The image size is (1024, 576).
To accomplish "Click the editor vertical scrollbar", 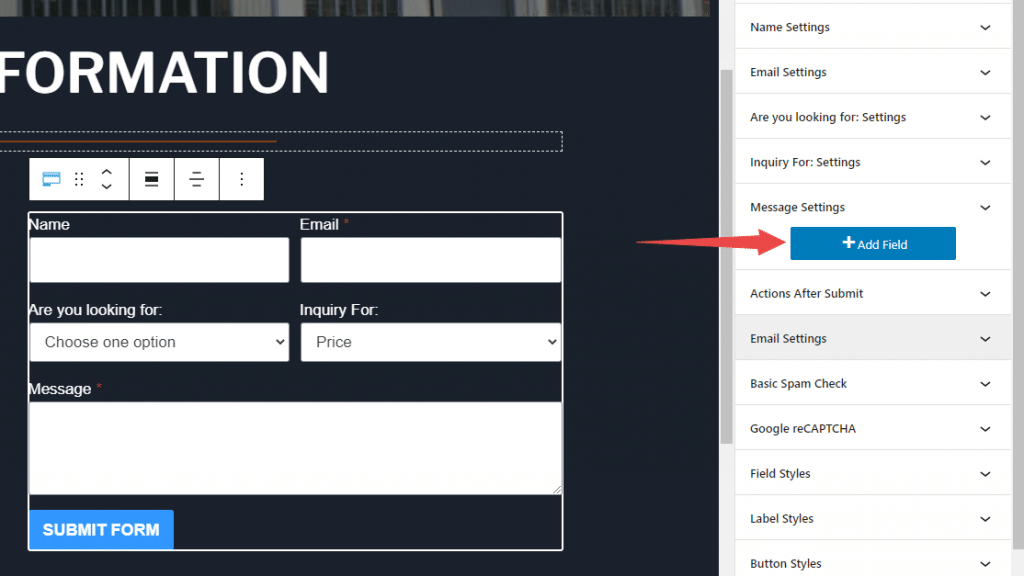I will [726, 257].
